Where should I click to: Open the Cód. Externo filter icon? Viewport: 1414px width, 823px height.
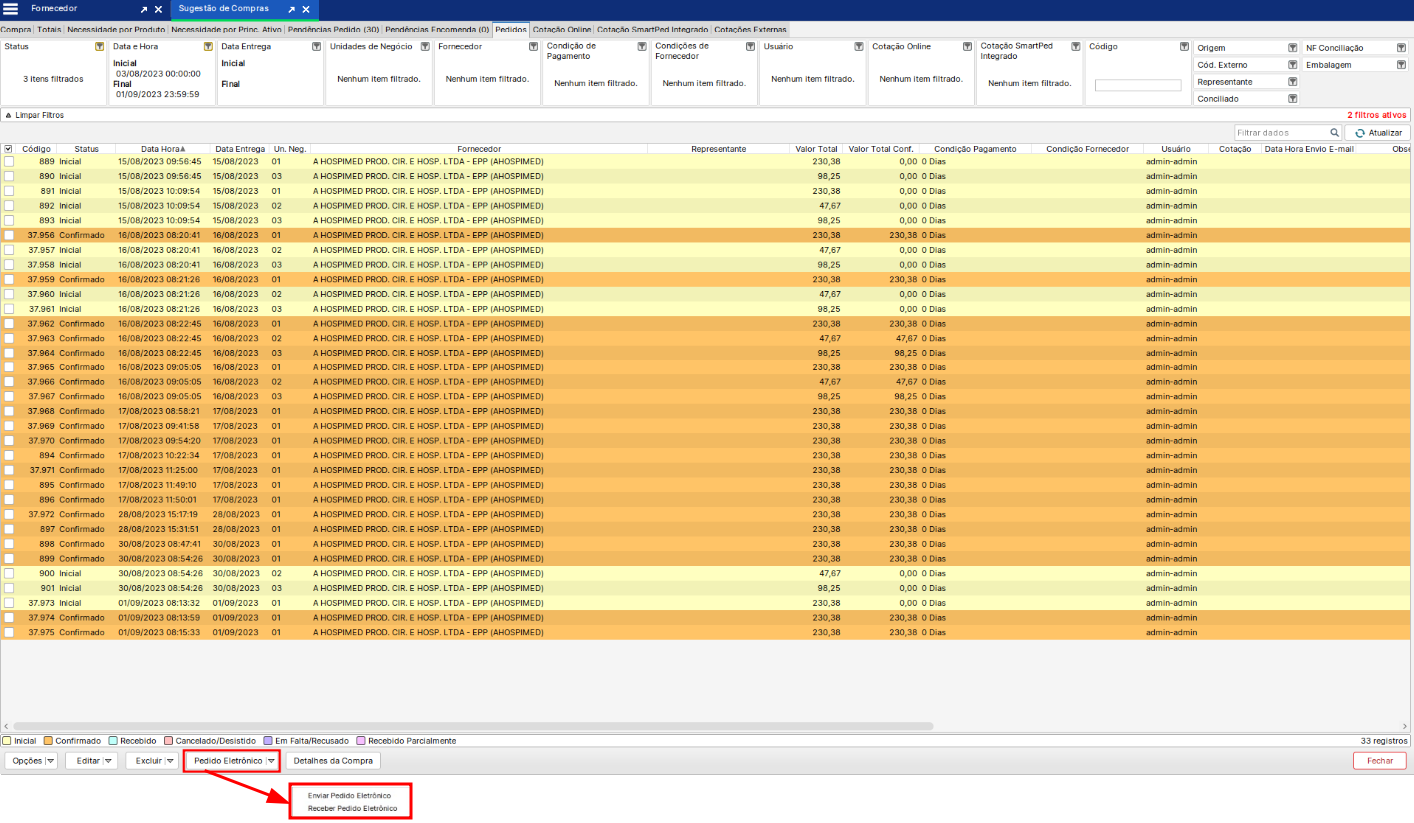1292,65
